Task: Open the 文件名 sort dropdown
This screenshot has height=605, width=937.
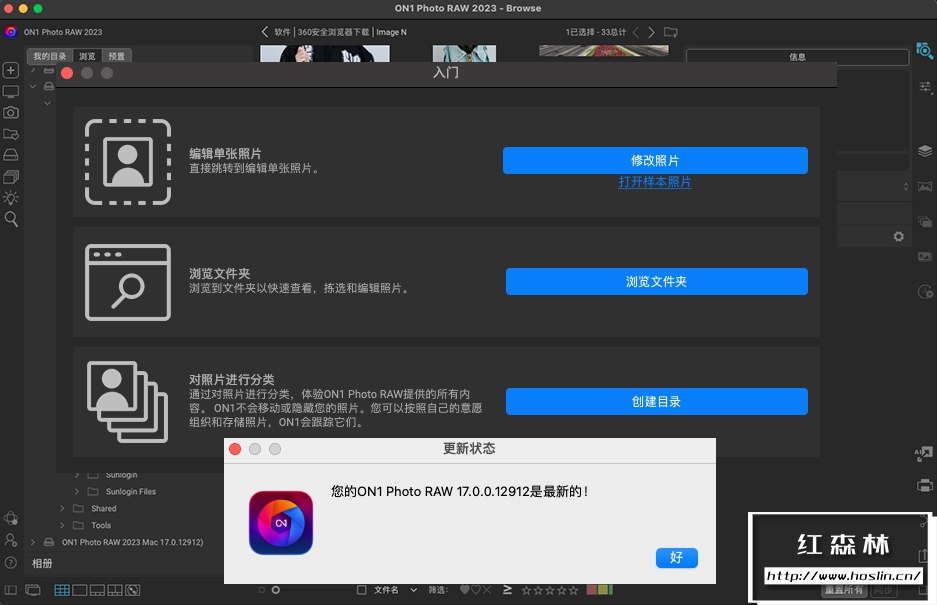Action: point(414,590)
